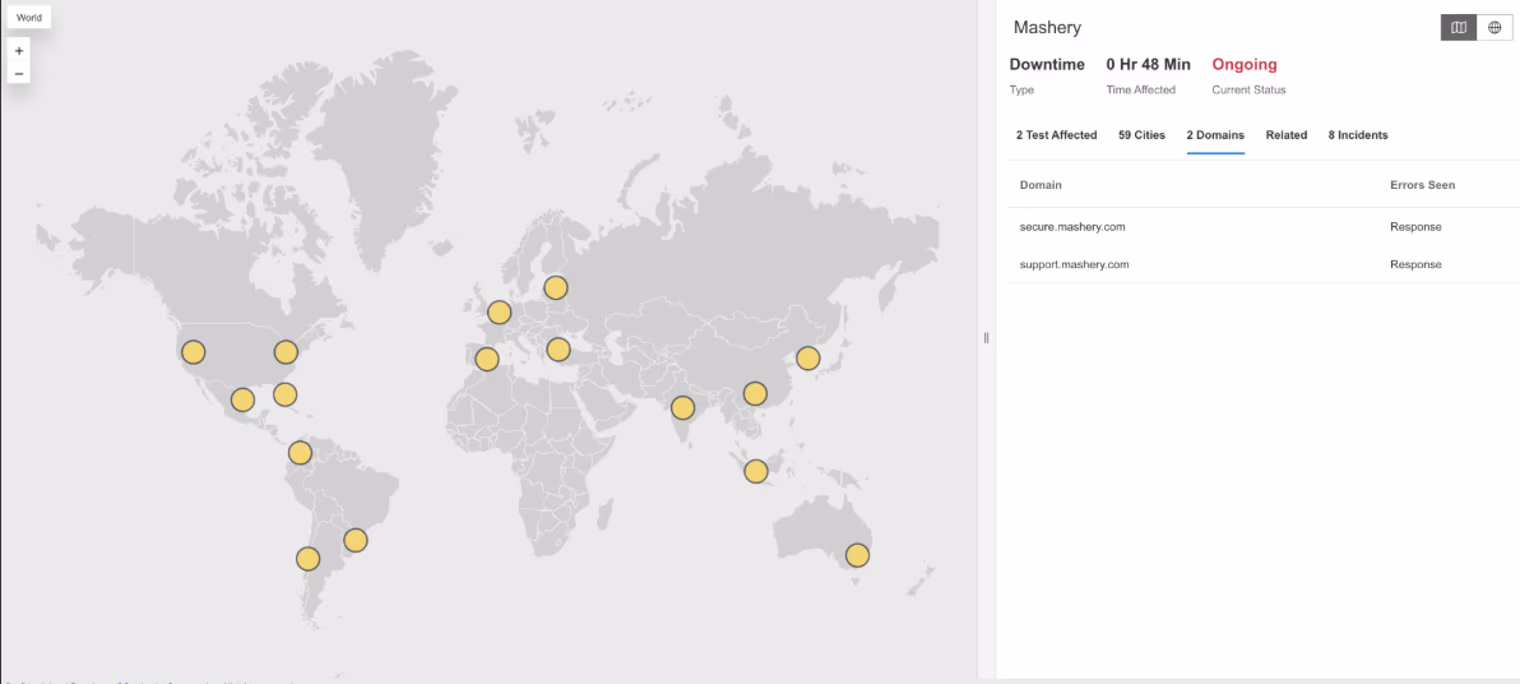Screen dimensions: 1520x684
Task: Click the US West Coast map marker
Action: click(x=193, y=352)
